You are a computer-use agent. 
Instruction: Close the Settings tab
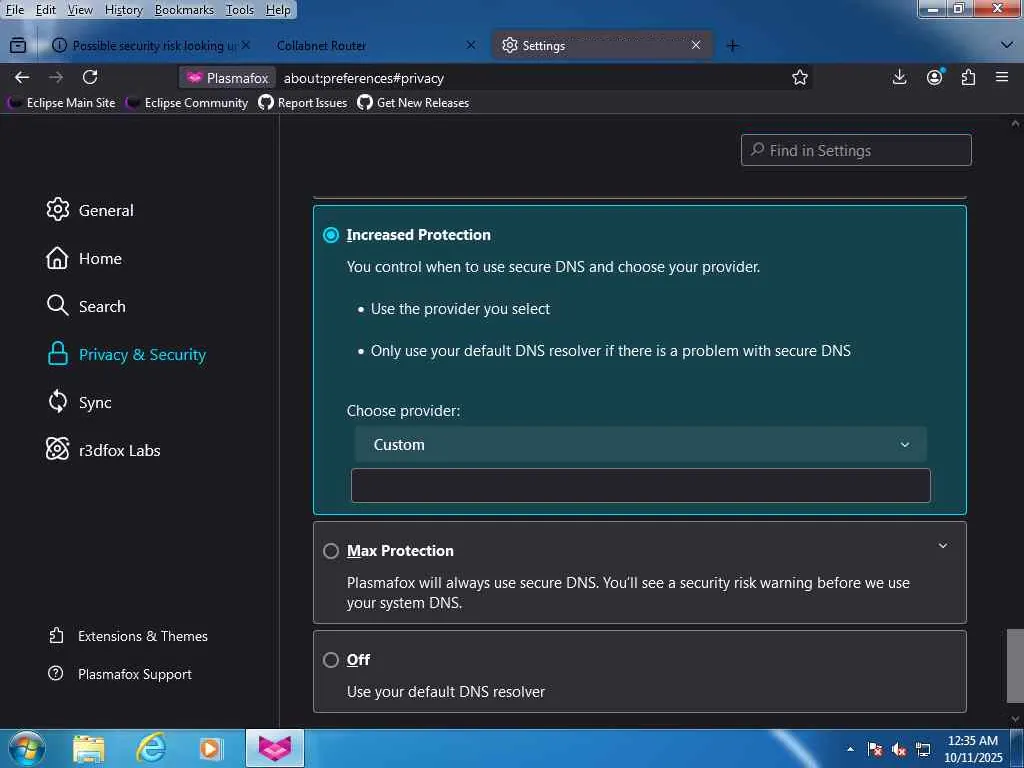click(696, 45)
